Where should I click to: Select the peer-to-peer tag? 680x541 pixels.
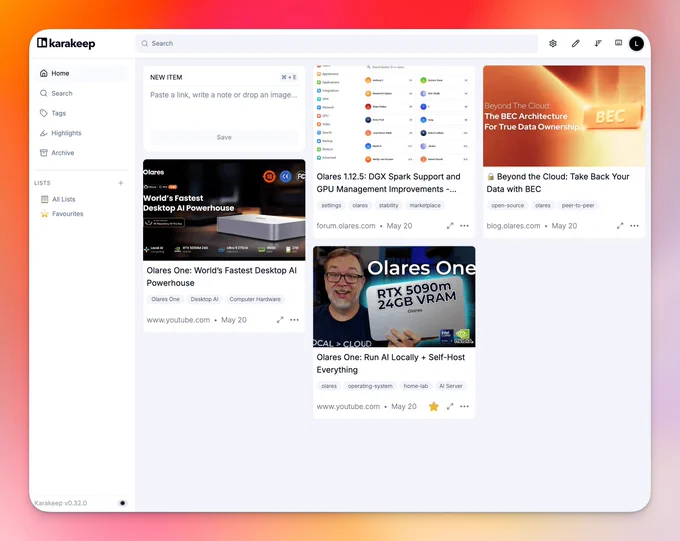[578, 205]
